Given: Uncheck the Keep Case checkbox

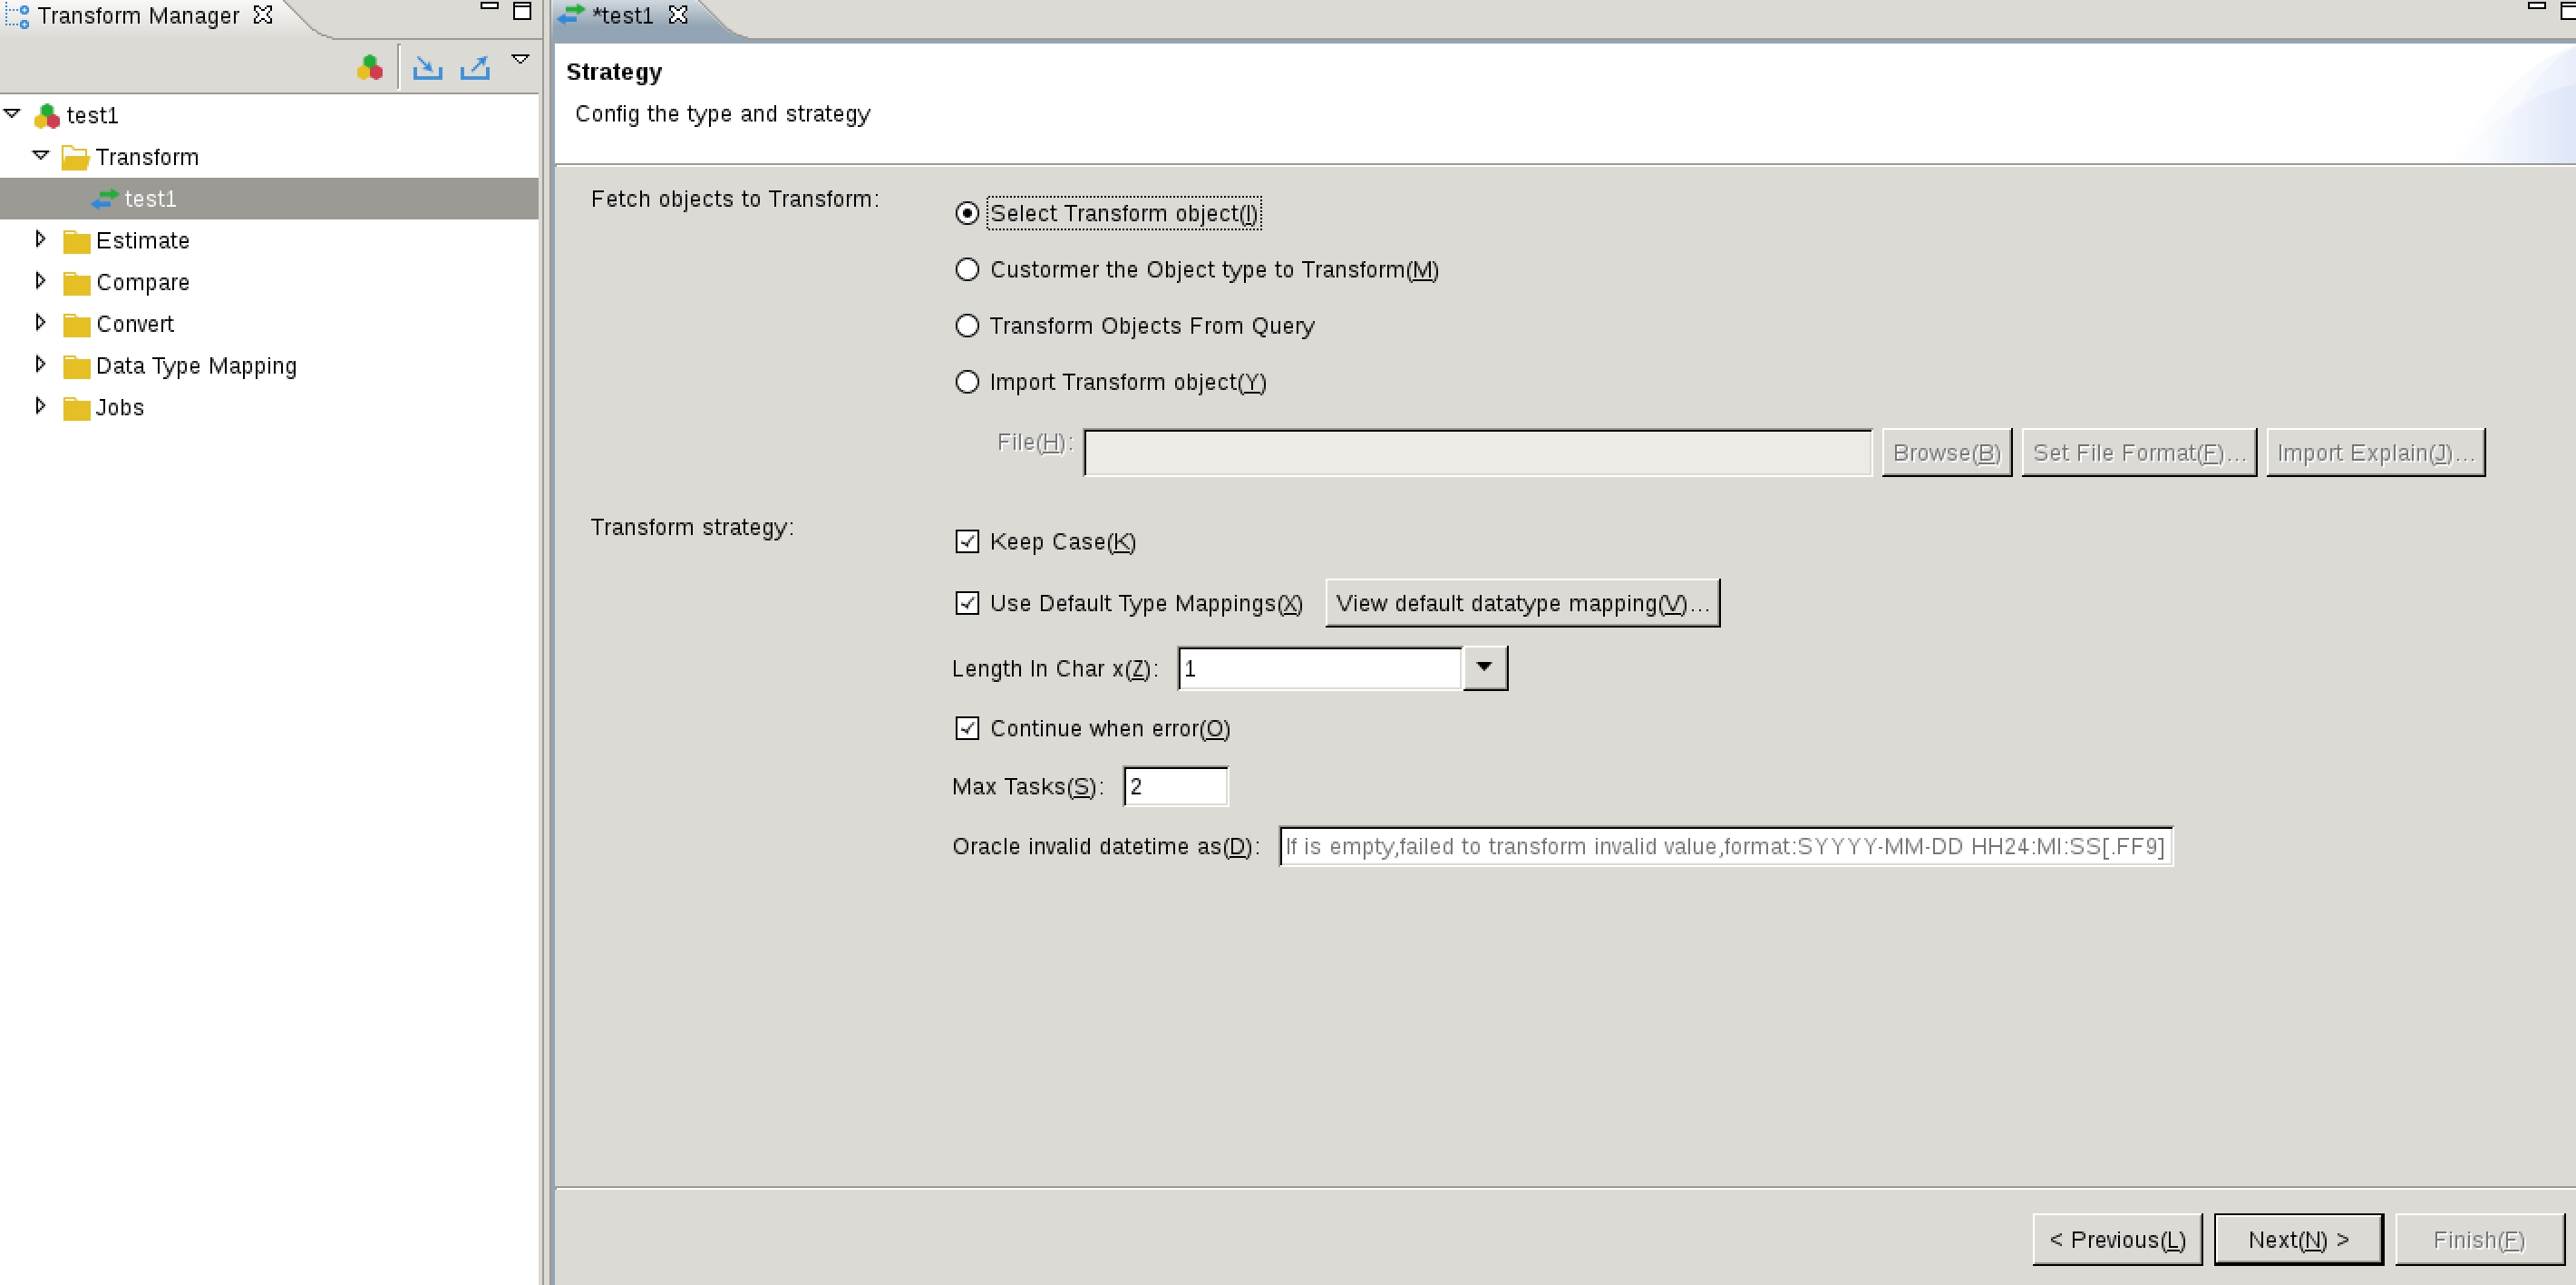Looking at the screenshot, I should click(x=967, y=542).
